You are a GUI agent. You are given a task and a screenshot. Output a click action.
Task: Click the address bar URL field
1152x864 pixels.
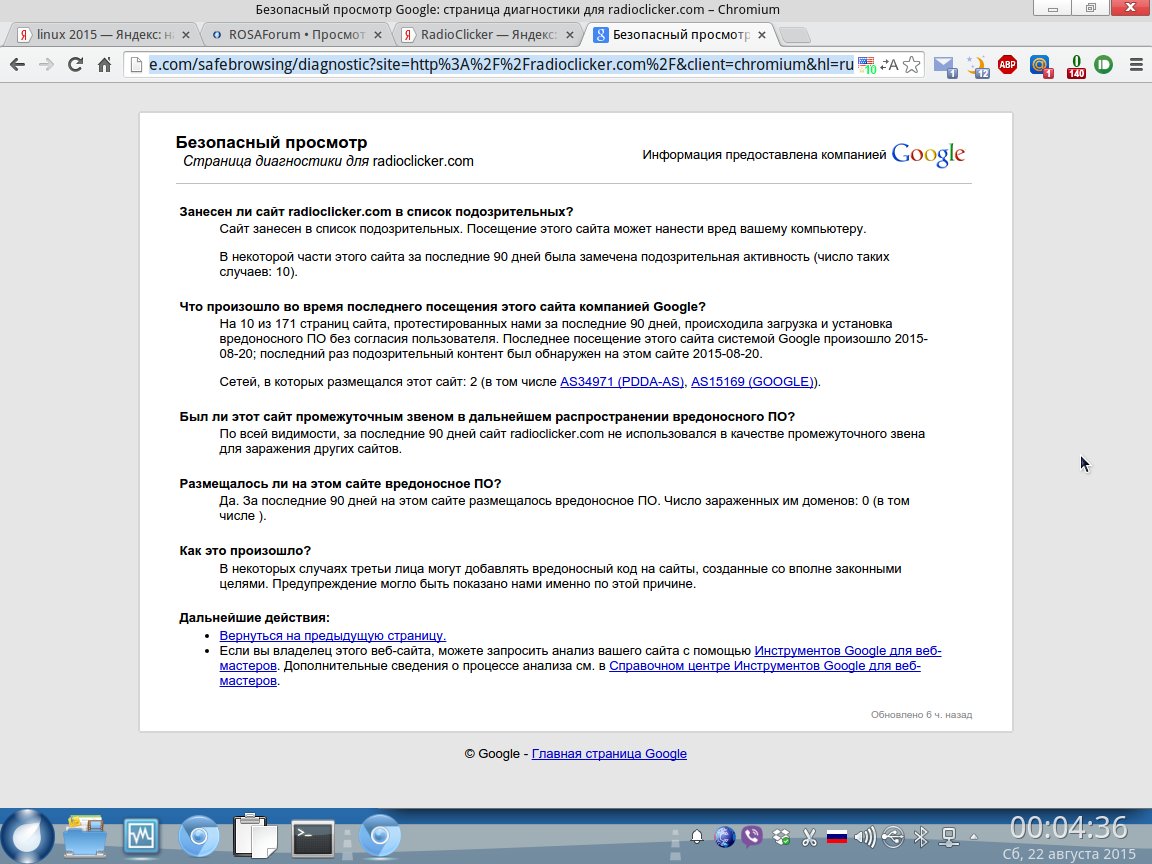[x=500, y=65]
